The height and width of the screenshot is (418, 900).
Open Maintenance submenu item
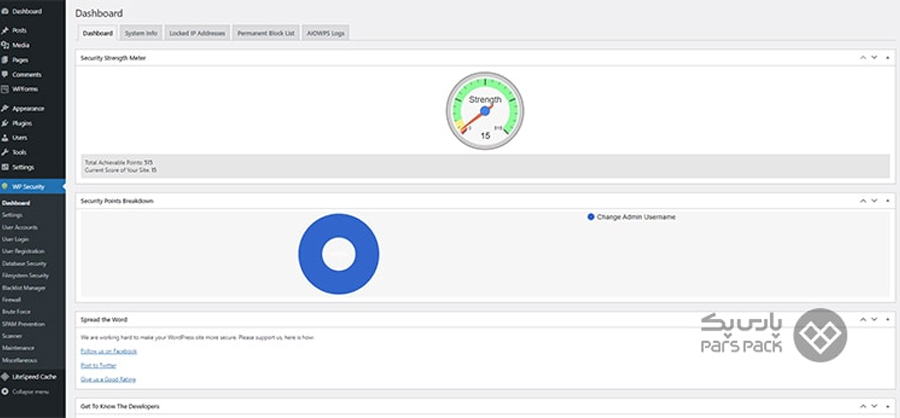point(18,348)
